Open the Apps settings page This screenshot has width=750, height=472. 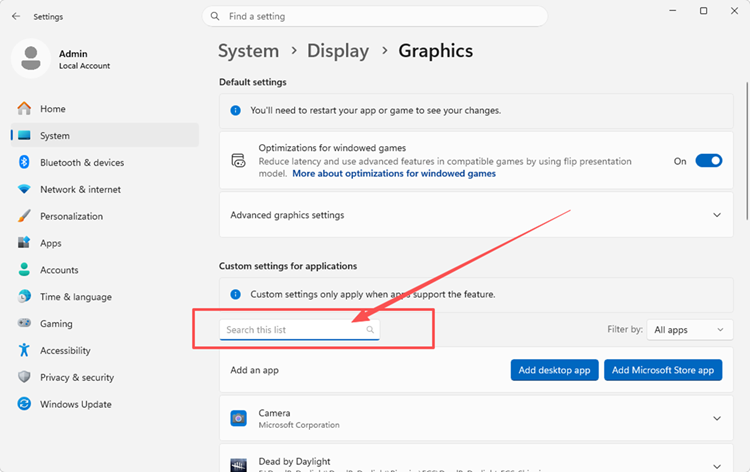pos(105,243)
